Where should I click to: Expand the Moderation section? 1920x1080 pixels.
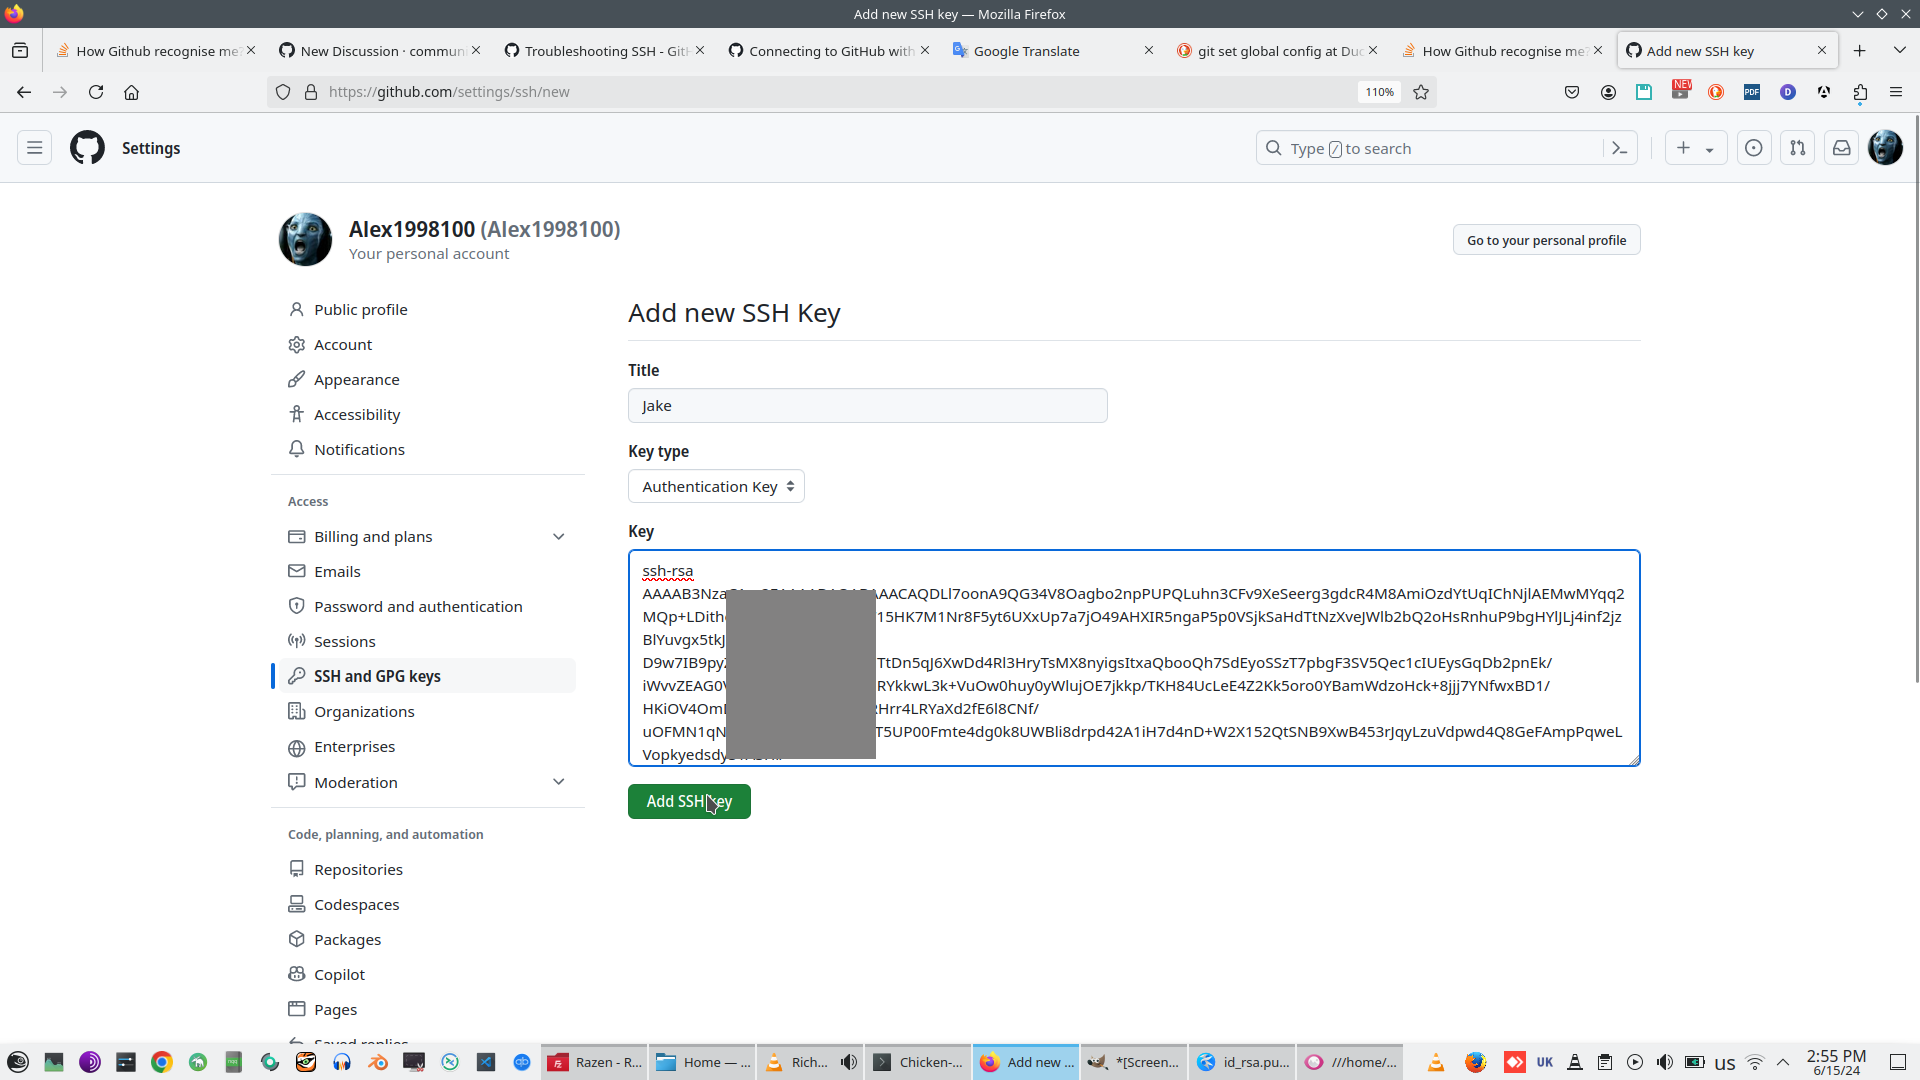pos(559,782)
